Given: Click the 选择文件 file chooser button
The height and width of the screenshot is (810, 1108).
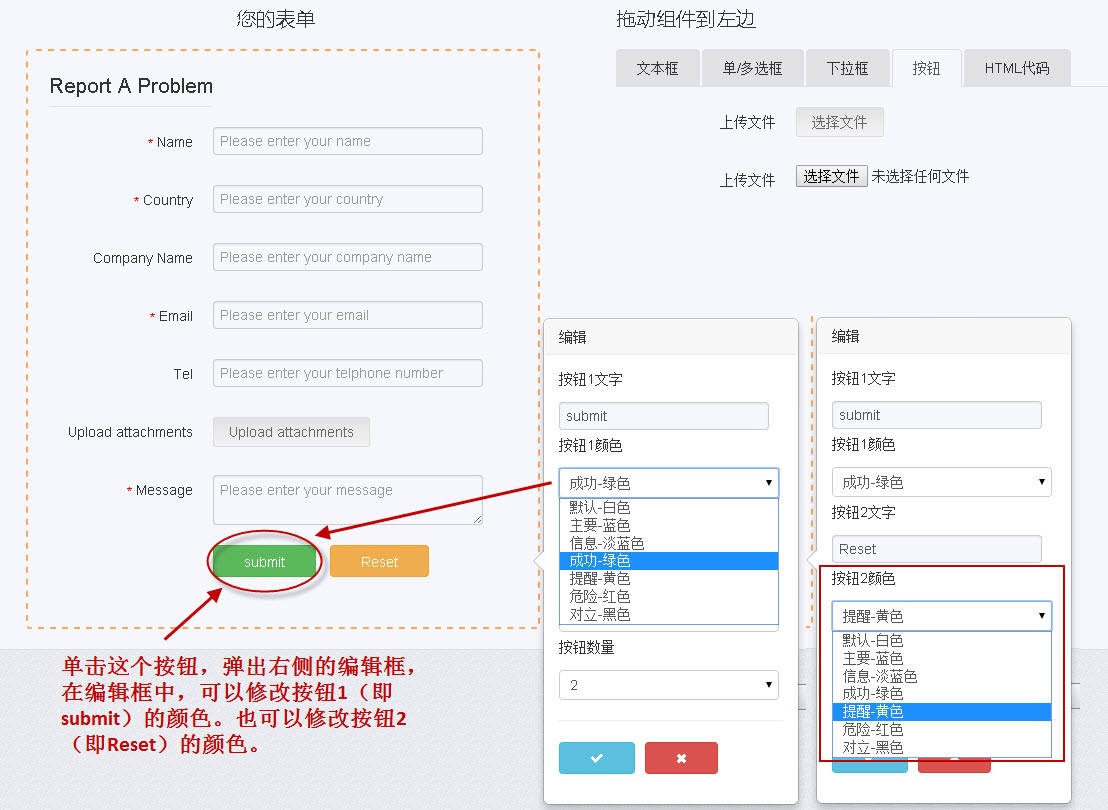Looking at the screenshot, I should tap(831, 176).
